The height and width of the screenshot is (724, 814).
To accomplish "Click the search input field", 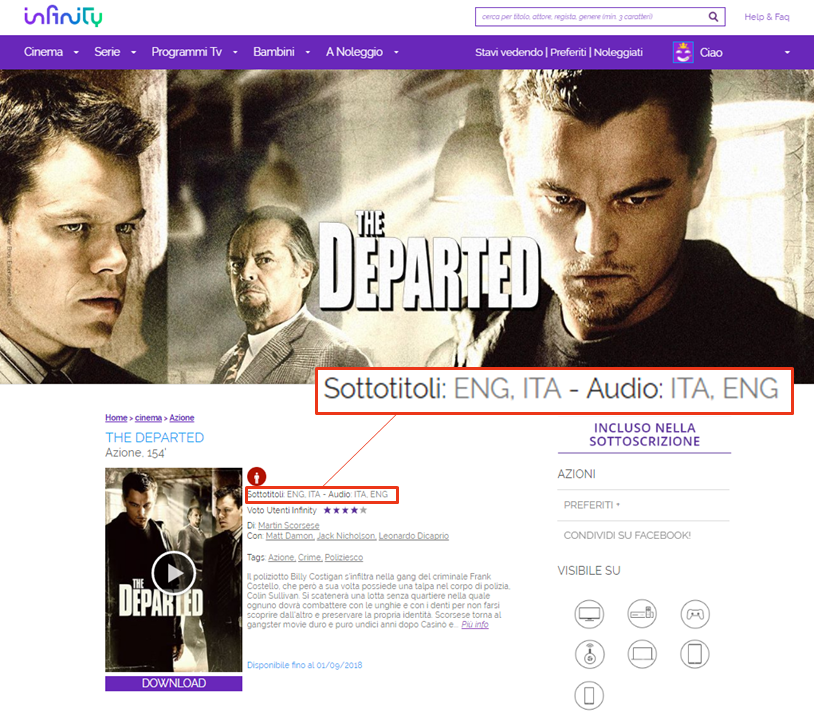I will [x=592, y=17].
